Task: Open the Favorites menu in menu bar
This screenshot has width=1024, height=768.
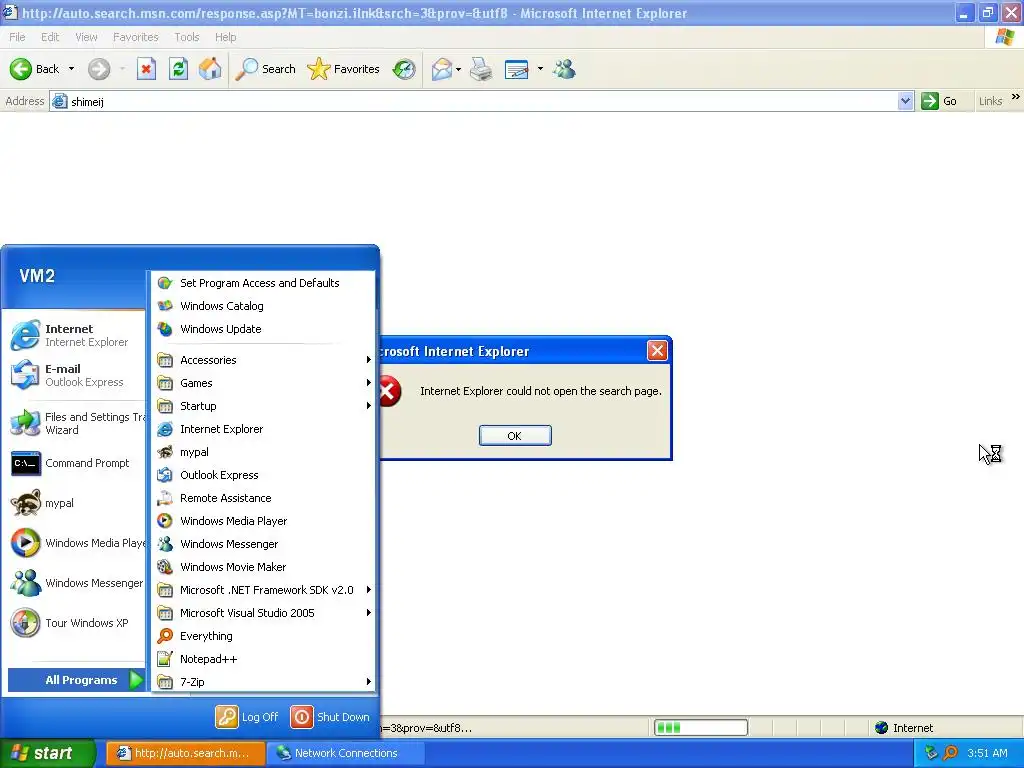Action: [x=135, y=37]
